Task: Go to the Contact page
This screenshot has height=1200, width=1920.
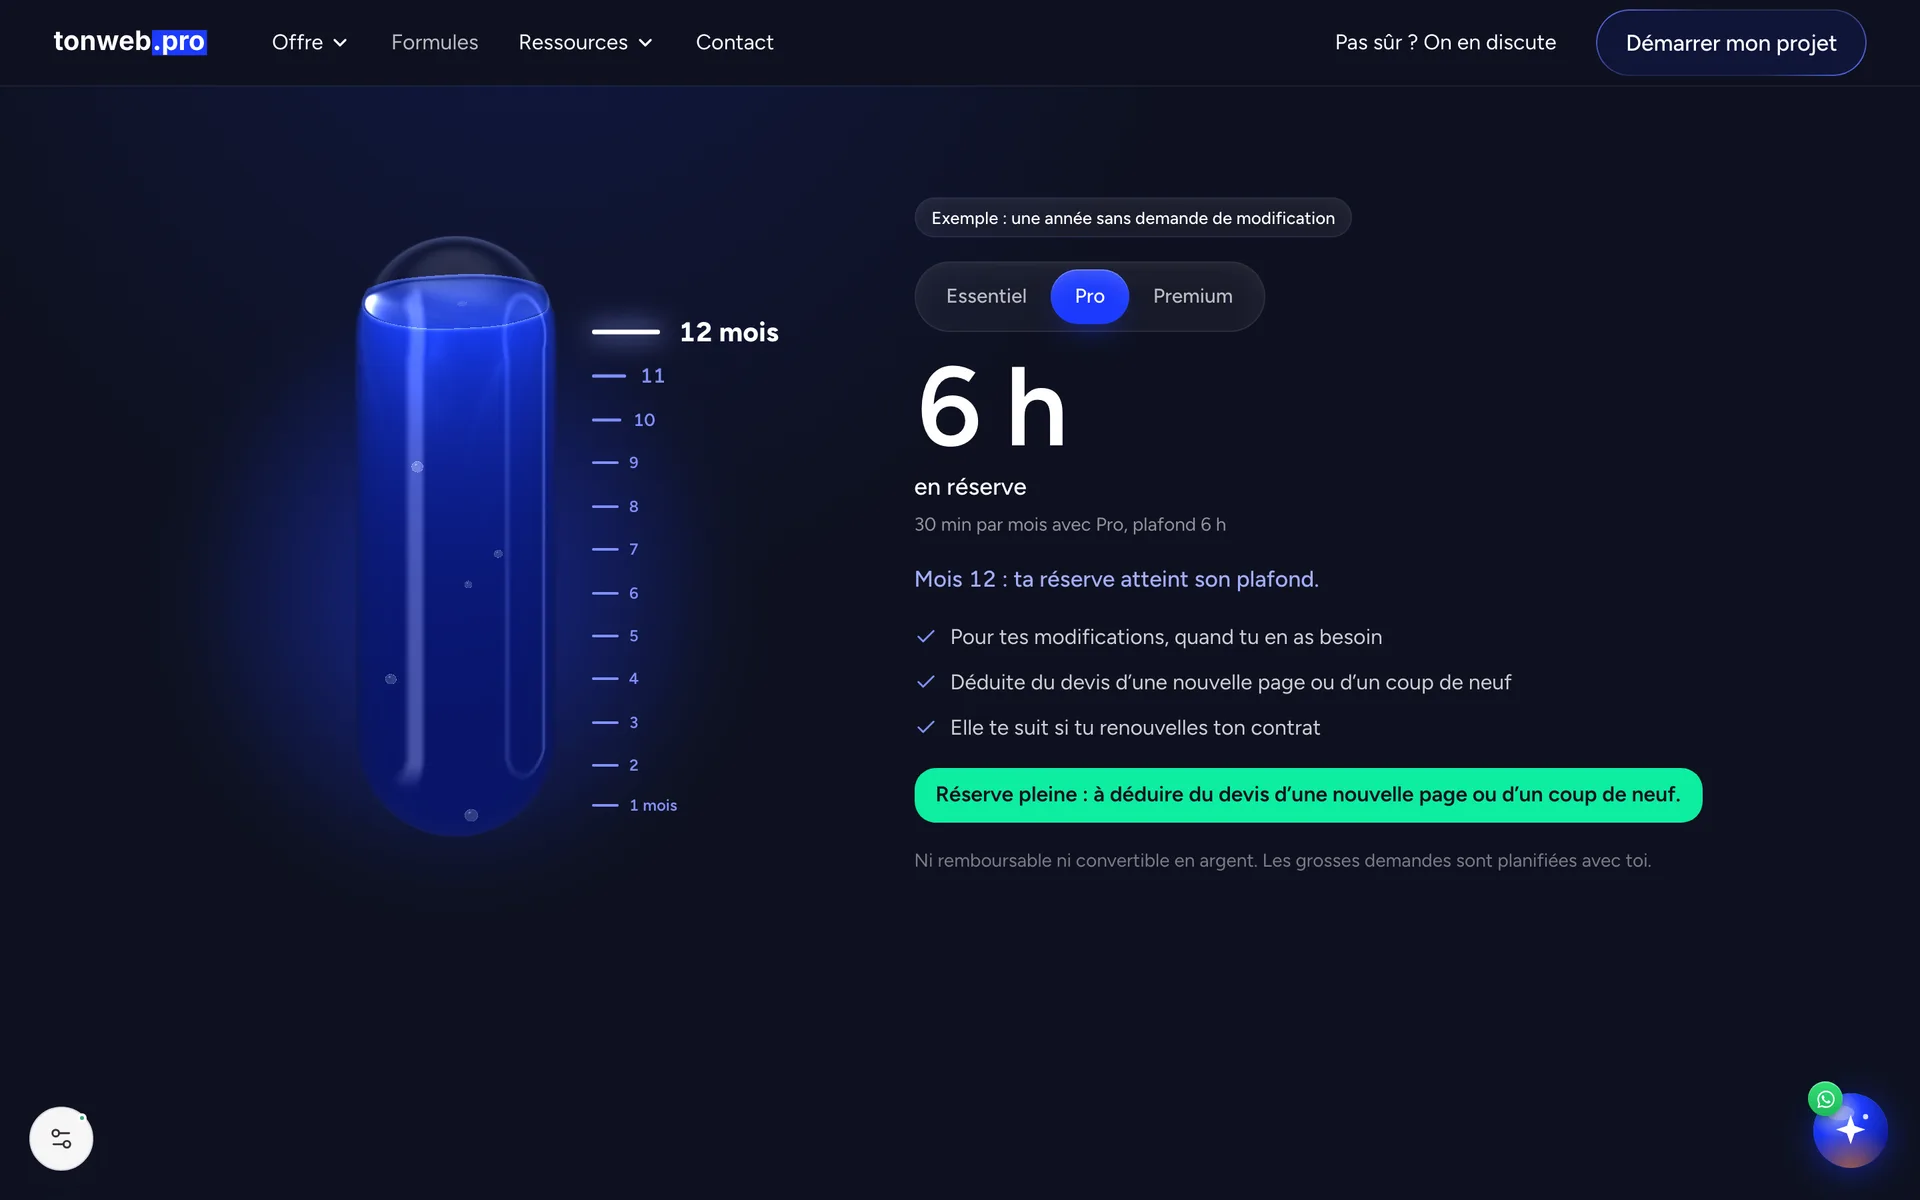Action: (x=734, y=42)
